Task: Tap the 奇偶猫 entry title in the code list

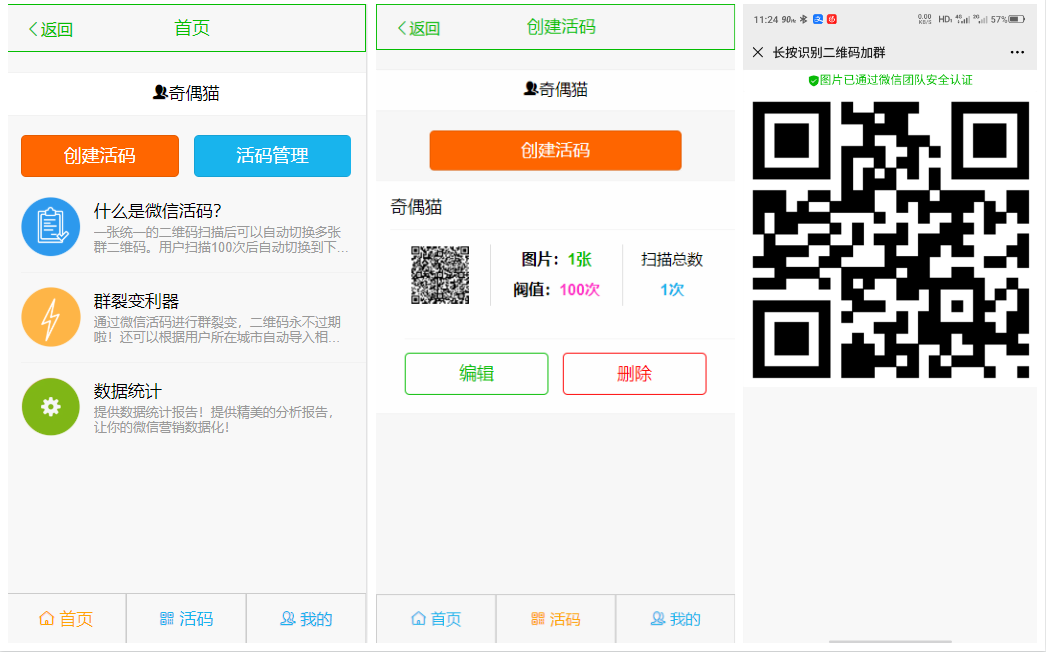Action: (x=416, y=208)
